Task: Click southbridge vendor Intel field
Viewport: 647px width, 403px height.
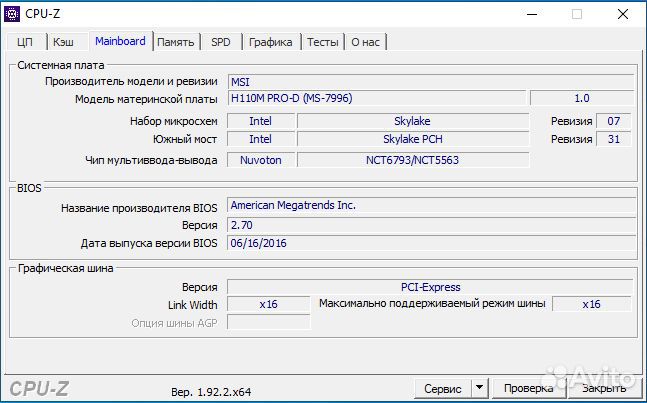Action: (261, 139)
